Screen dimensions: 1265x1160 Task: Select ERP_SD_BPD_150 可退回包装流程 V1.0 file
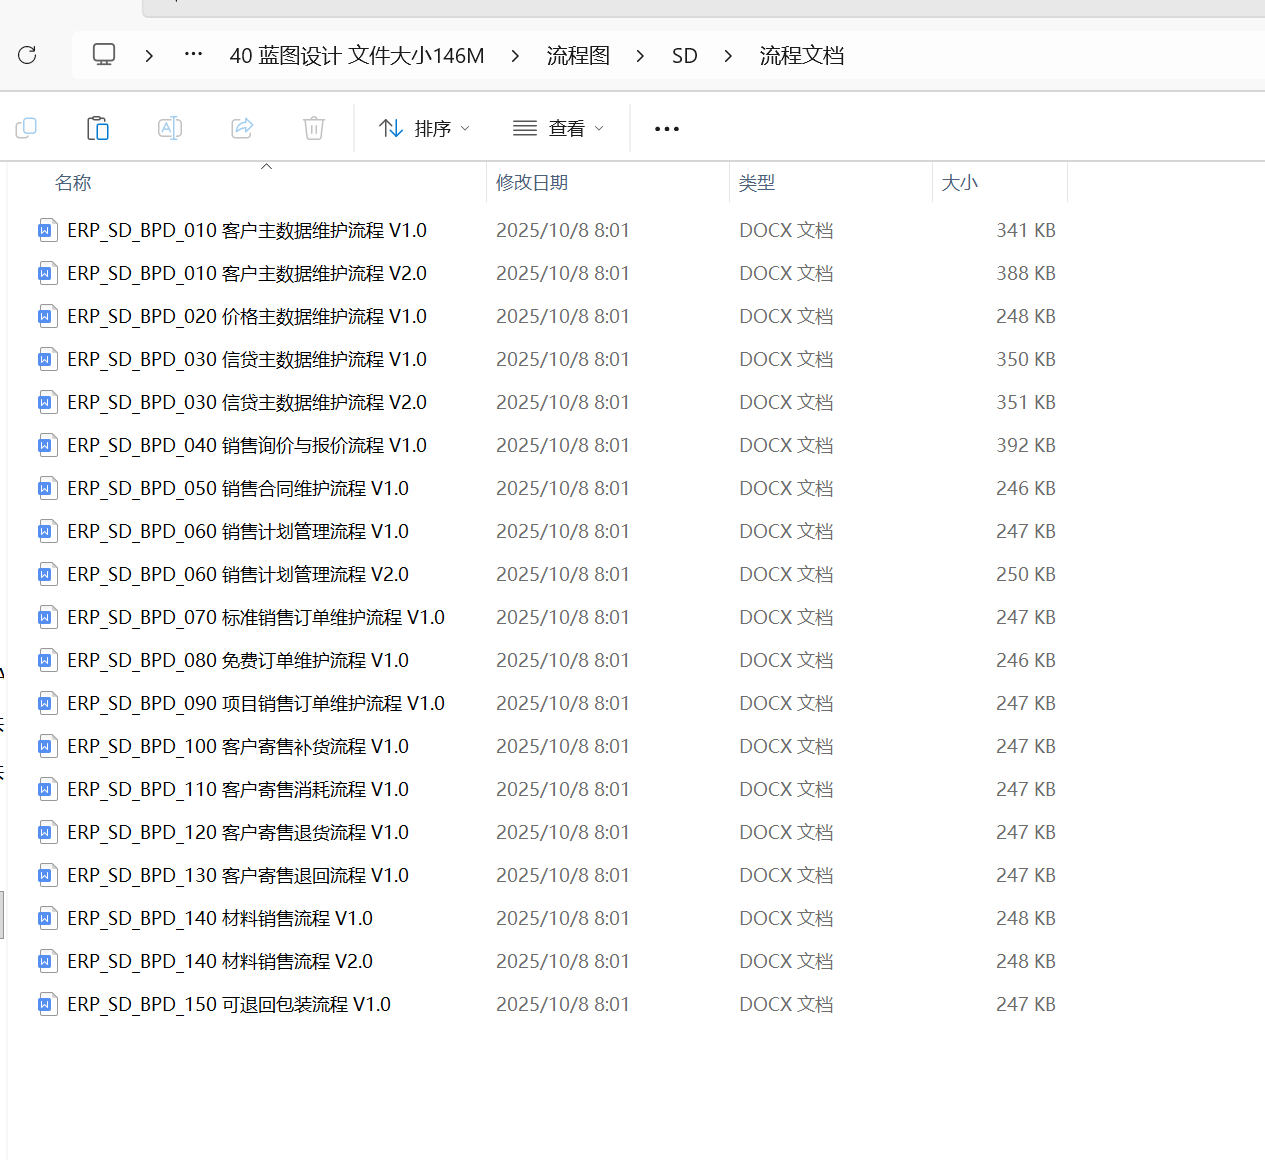pyautogui.click(x=228, y=1004)
